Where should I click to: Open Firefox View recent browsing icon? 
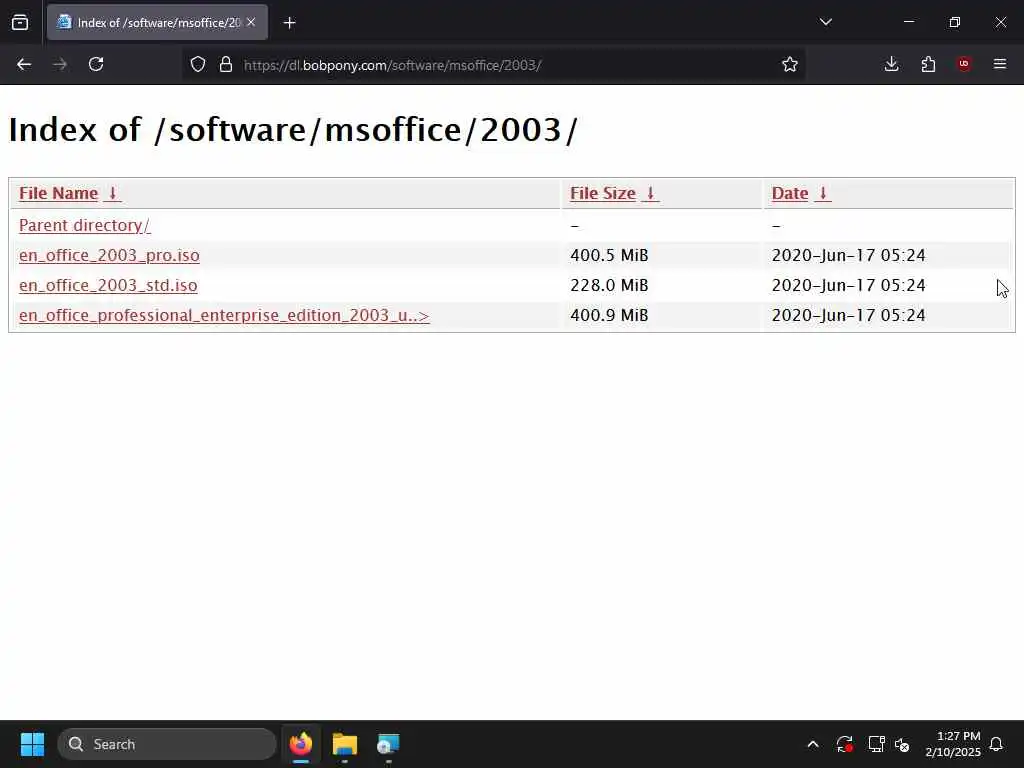[20, 22]
